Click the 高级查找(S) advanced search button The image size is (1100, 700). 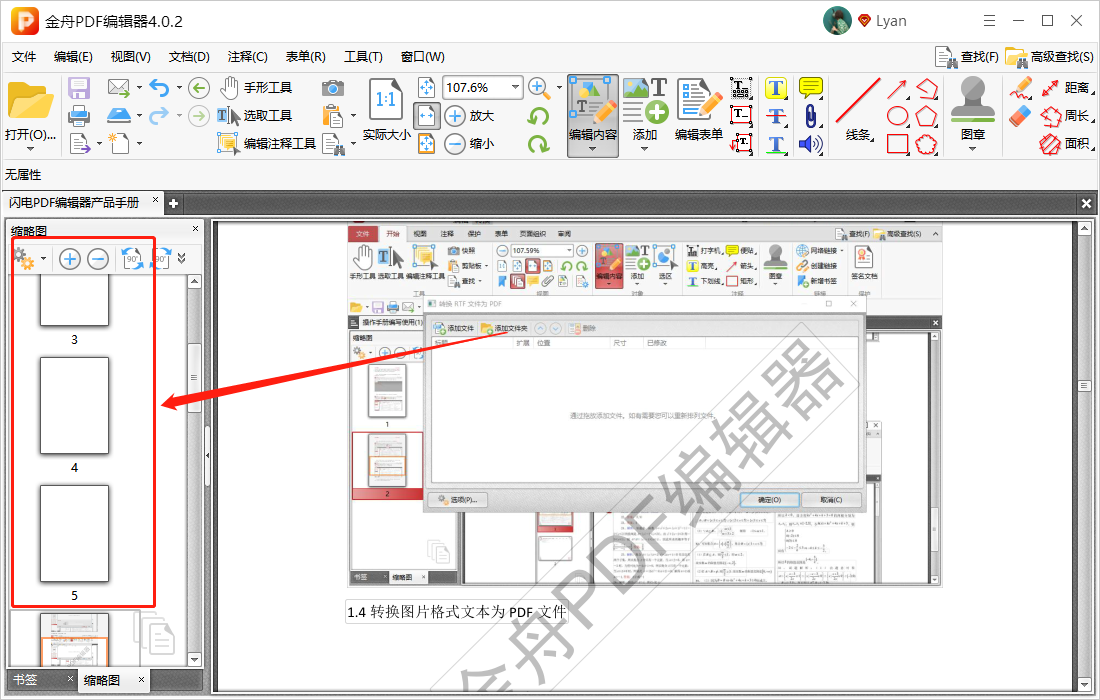[x=1049, y=57]
